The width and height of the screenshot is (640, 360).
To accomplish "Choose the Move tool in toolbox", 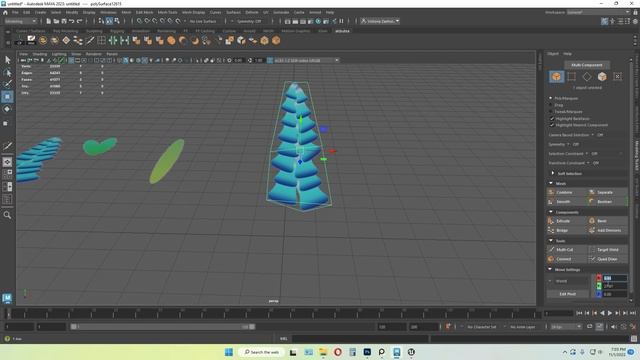I will tap(7, 97).
